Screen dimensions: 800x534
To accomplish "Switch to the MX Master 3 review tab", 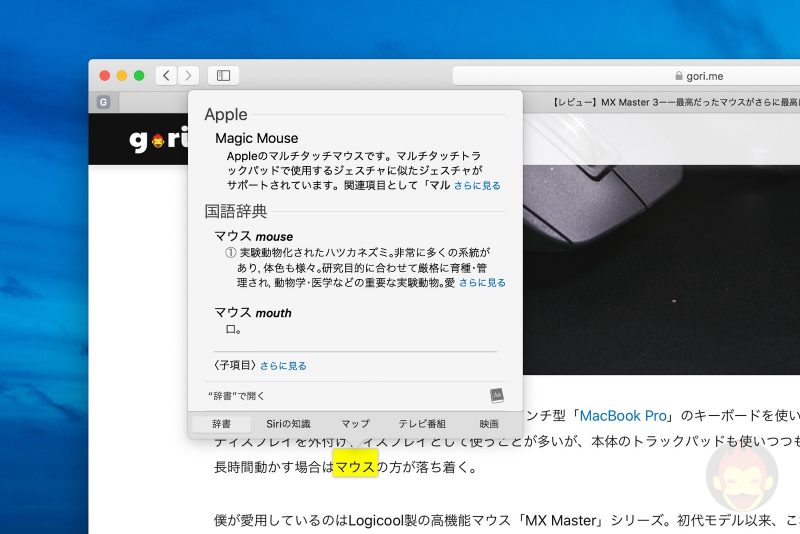I will [x=676, y=102].
